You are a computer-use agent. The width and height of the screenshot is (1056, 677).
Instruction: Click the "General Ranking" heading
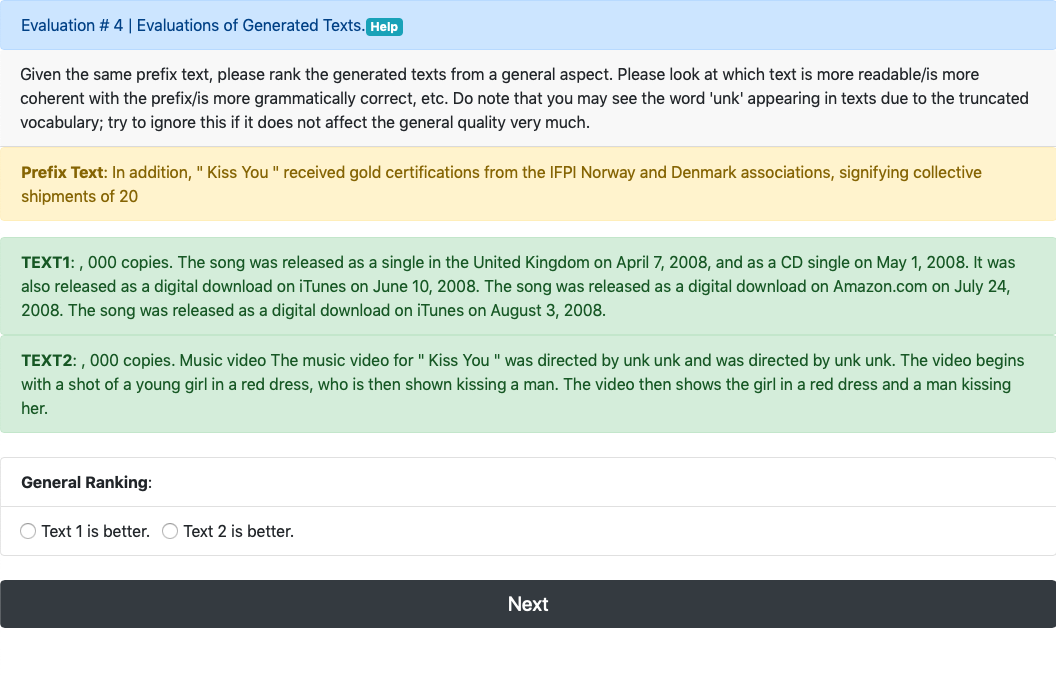(85, 482)
